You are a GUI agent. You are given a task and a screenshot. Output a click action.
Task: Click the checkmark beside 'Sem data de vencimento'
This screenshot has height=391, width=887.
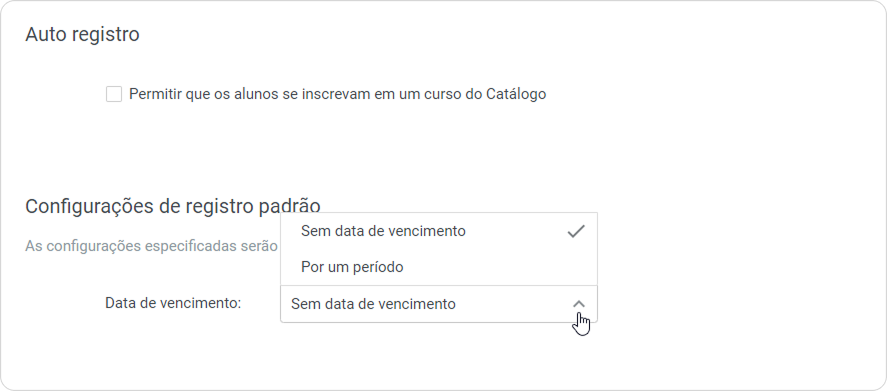pos(575,231)
